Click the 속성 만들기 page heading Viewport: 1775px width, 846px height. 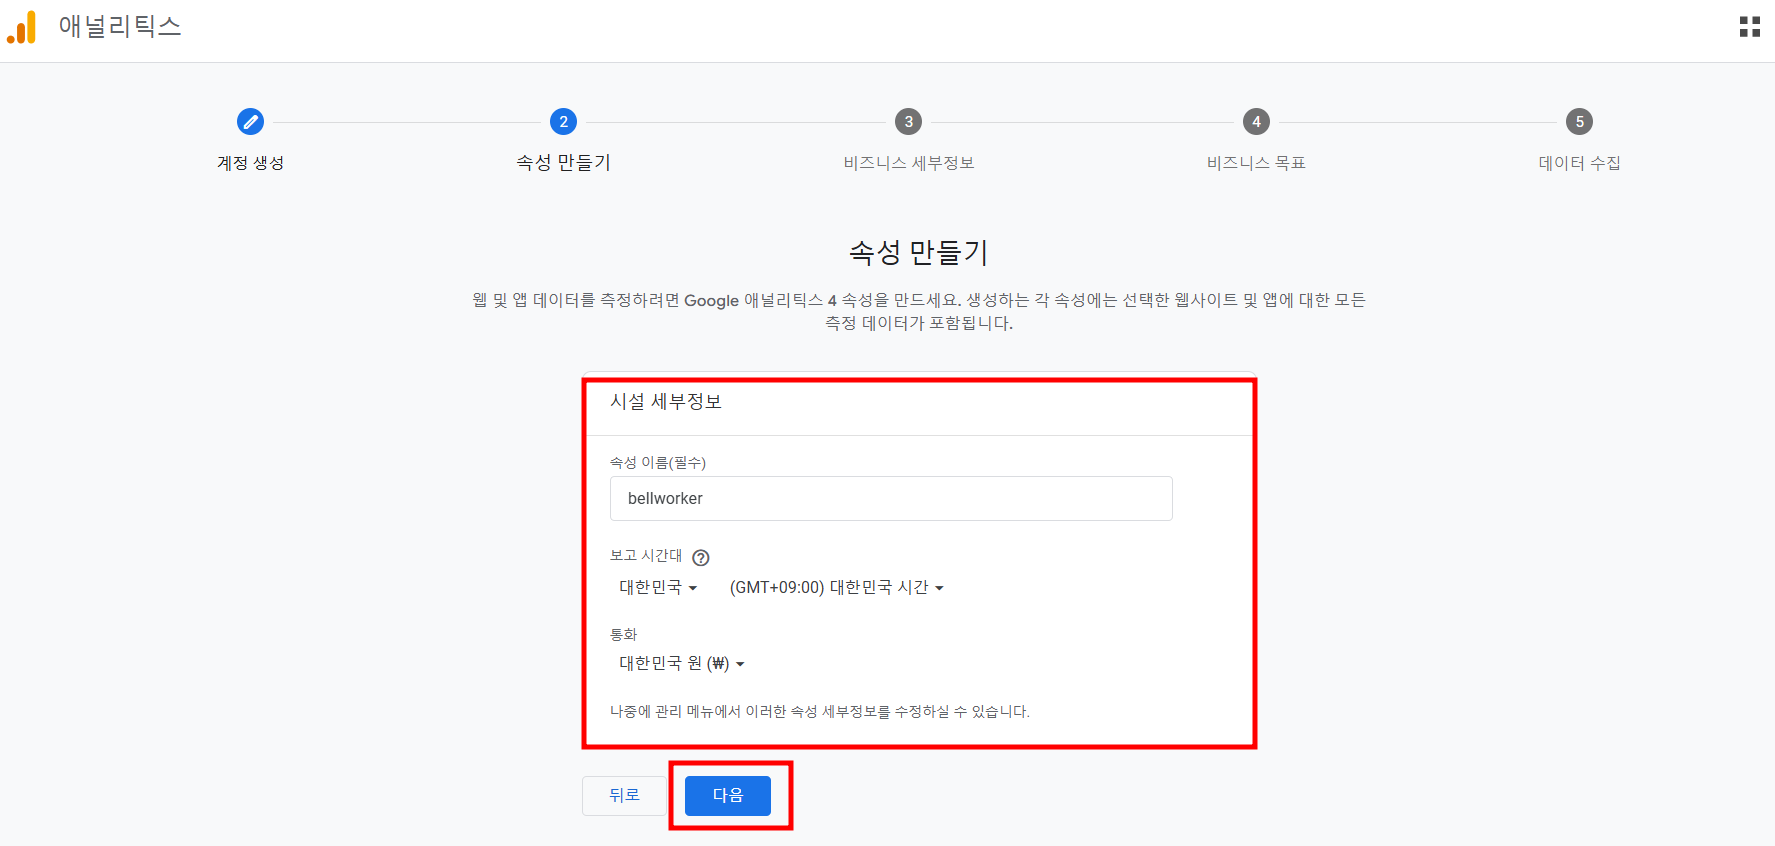[x=918, y=252]
